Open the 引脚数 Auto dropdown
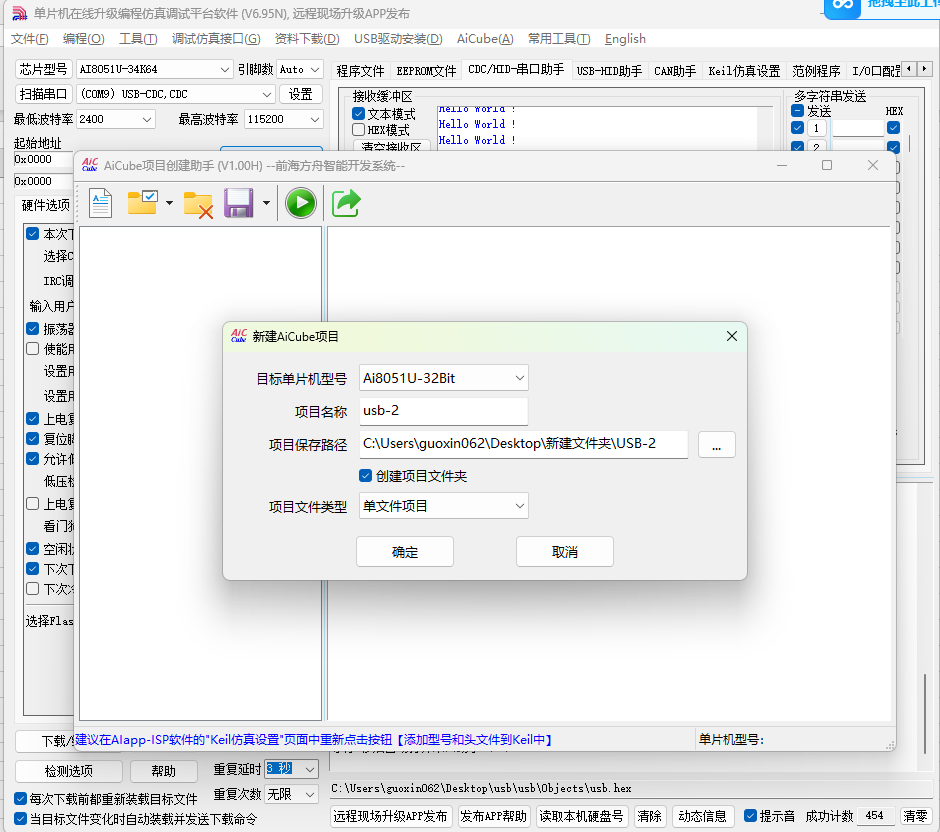940x832 pixels. click(300, 70)
